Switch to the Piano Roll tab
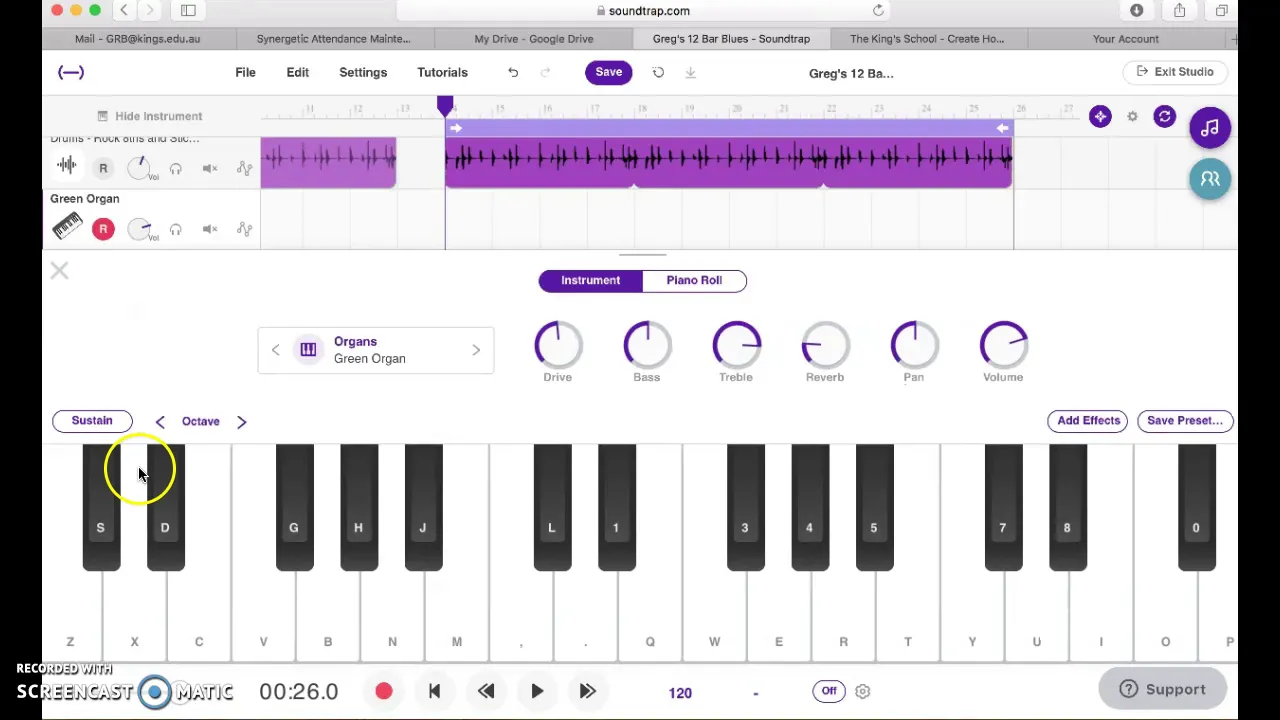The width and height of the screenshot is (1280, 720). pos(694,280)
